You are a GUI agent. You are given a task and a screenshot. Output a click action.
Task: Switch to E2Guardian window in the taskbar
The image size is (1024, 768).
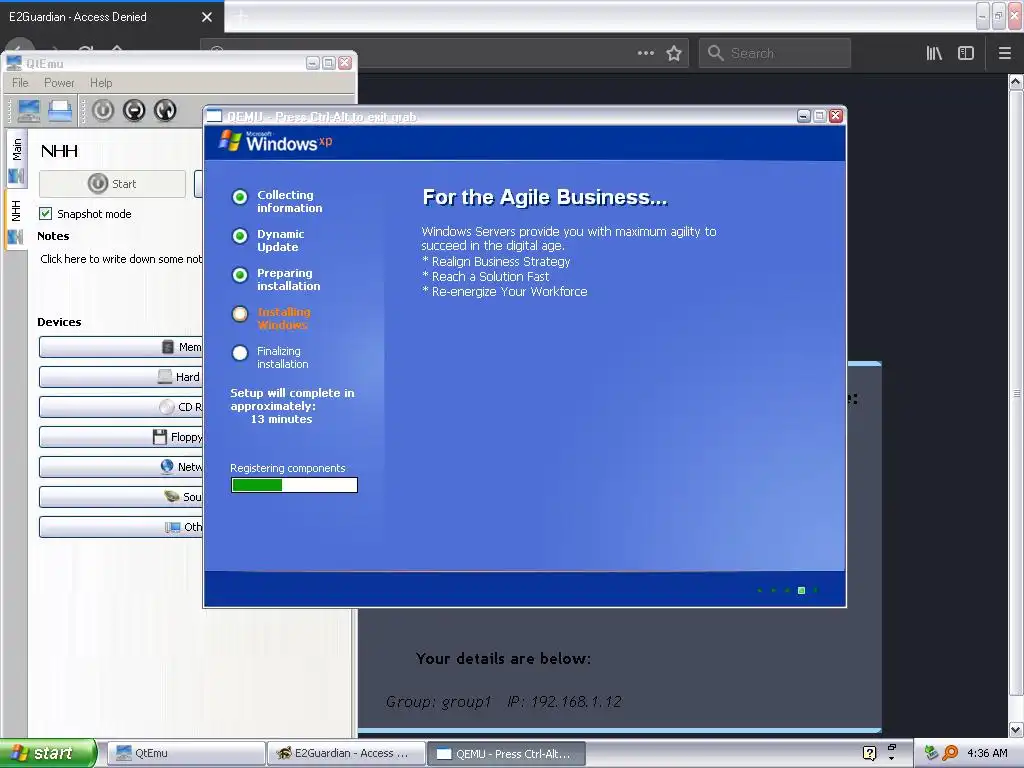tap(346, 753)
